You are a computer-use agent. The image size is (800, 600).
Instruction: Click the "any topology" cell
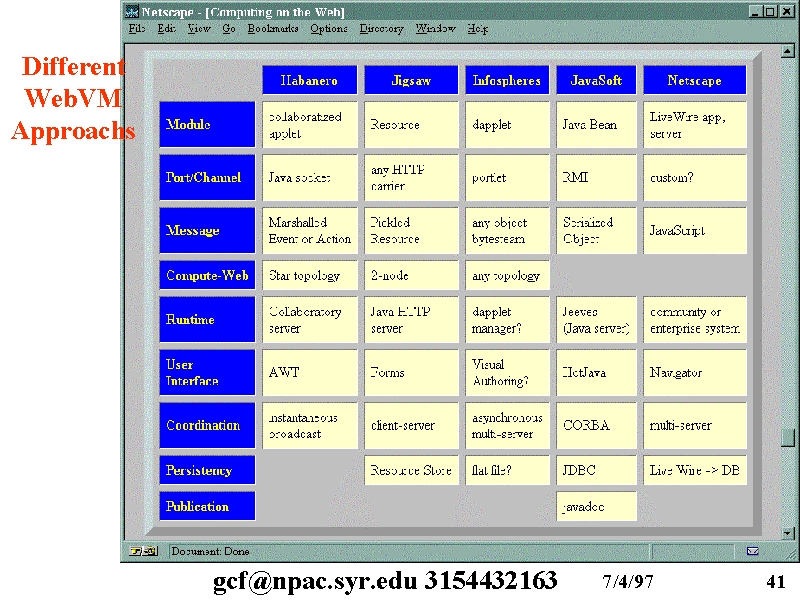coord(507,276)
